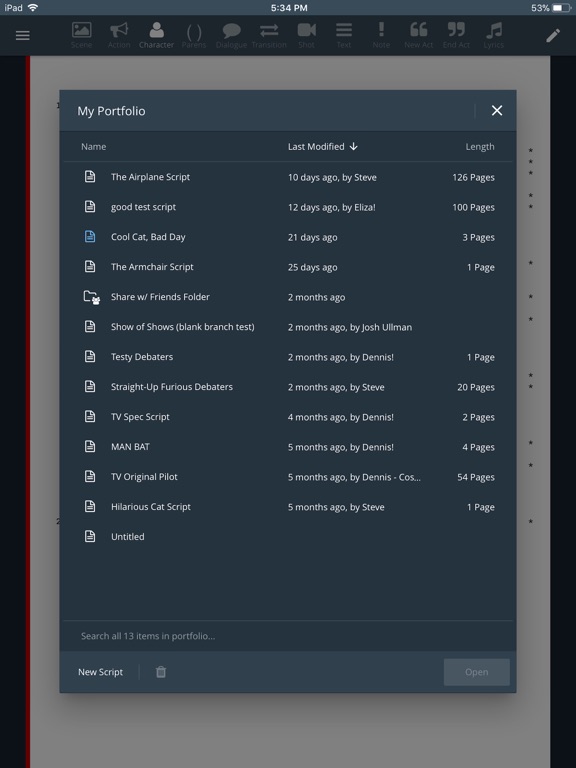Select TV Spec Script name
The width and height of the screenshot is (576, 768).
(140, 417)
